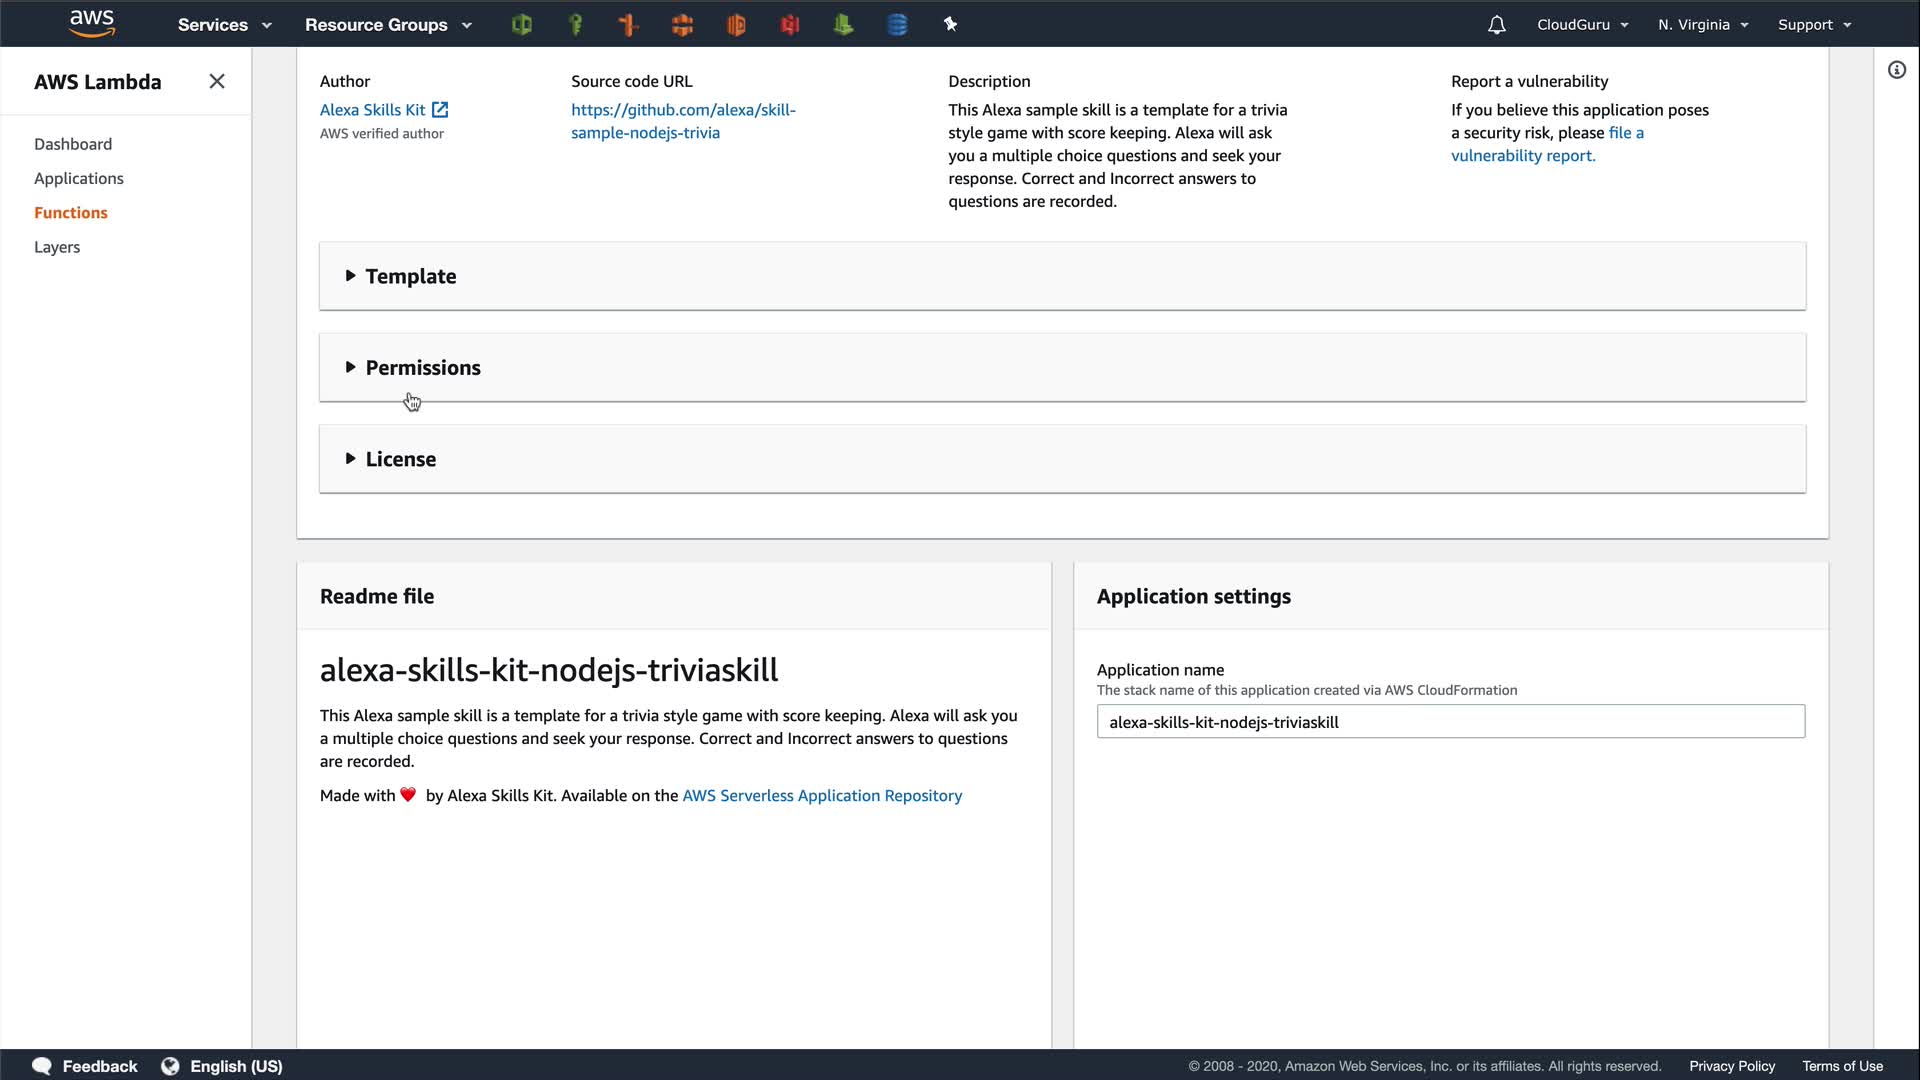
Task: Open the N. Virginia region dropdown
Action: tap(1702, 25)
